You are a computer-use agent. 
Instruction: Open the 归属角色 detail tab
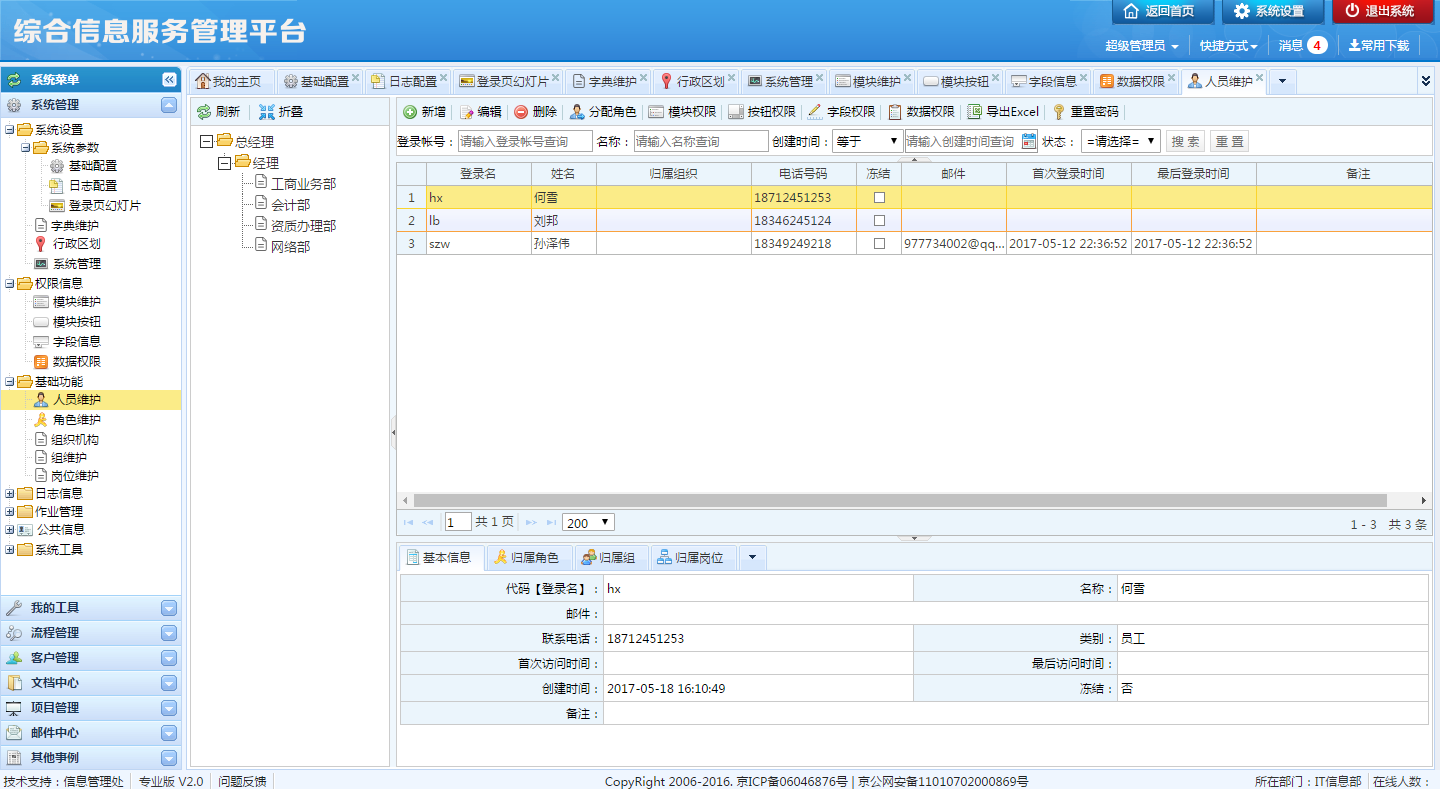pyautogui.click(x=527, y=558)
